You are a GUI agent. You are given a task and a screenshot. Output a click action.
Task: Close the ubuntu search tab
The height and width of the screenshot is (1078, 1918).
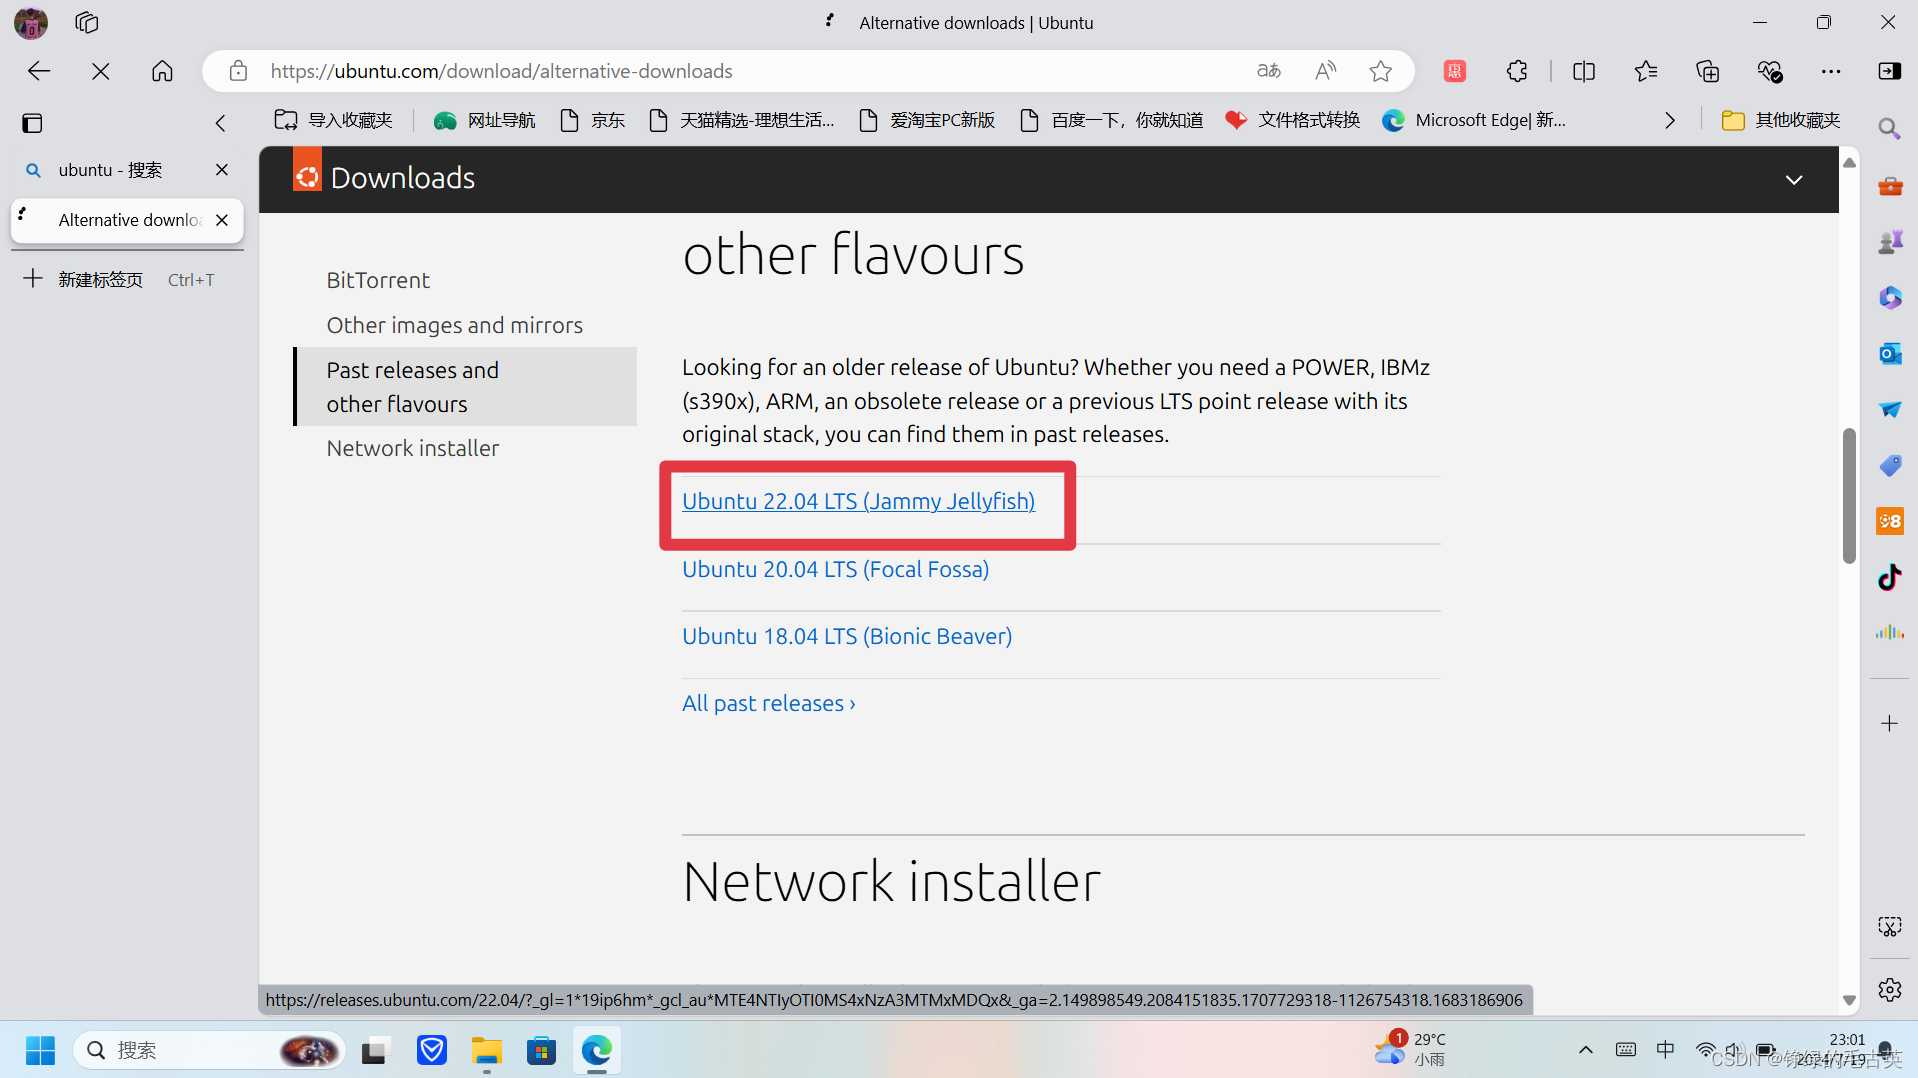click(x=222, y=170)
